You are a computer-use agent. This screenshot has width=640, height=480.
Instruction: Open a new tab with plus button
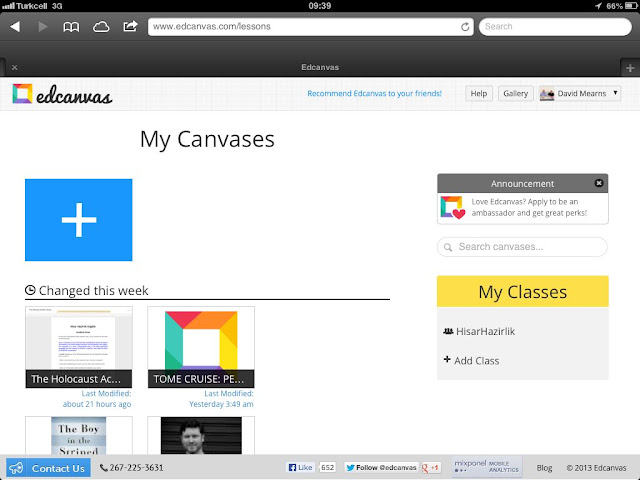tap(630, 68)
